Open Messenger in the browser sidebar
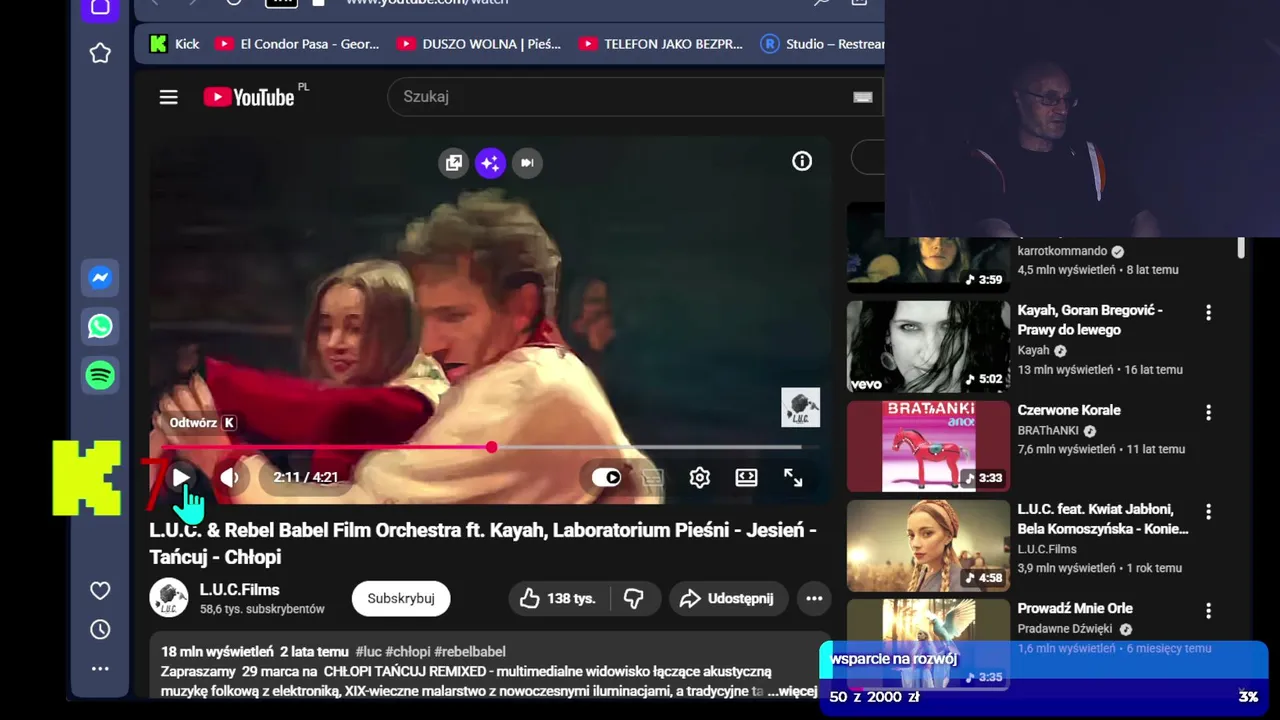 [100, 278]
